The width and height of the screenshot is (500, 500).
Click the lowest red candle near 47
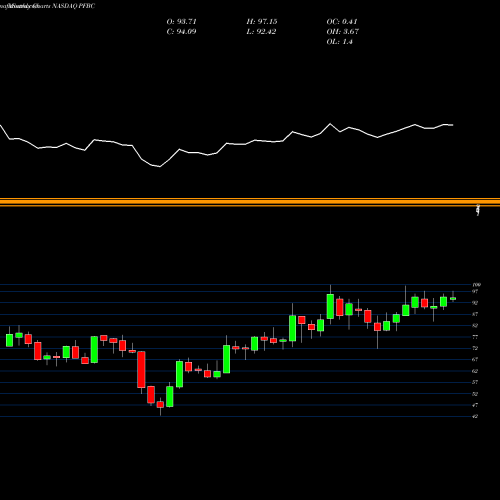(x=160, y=404)
